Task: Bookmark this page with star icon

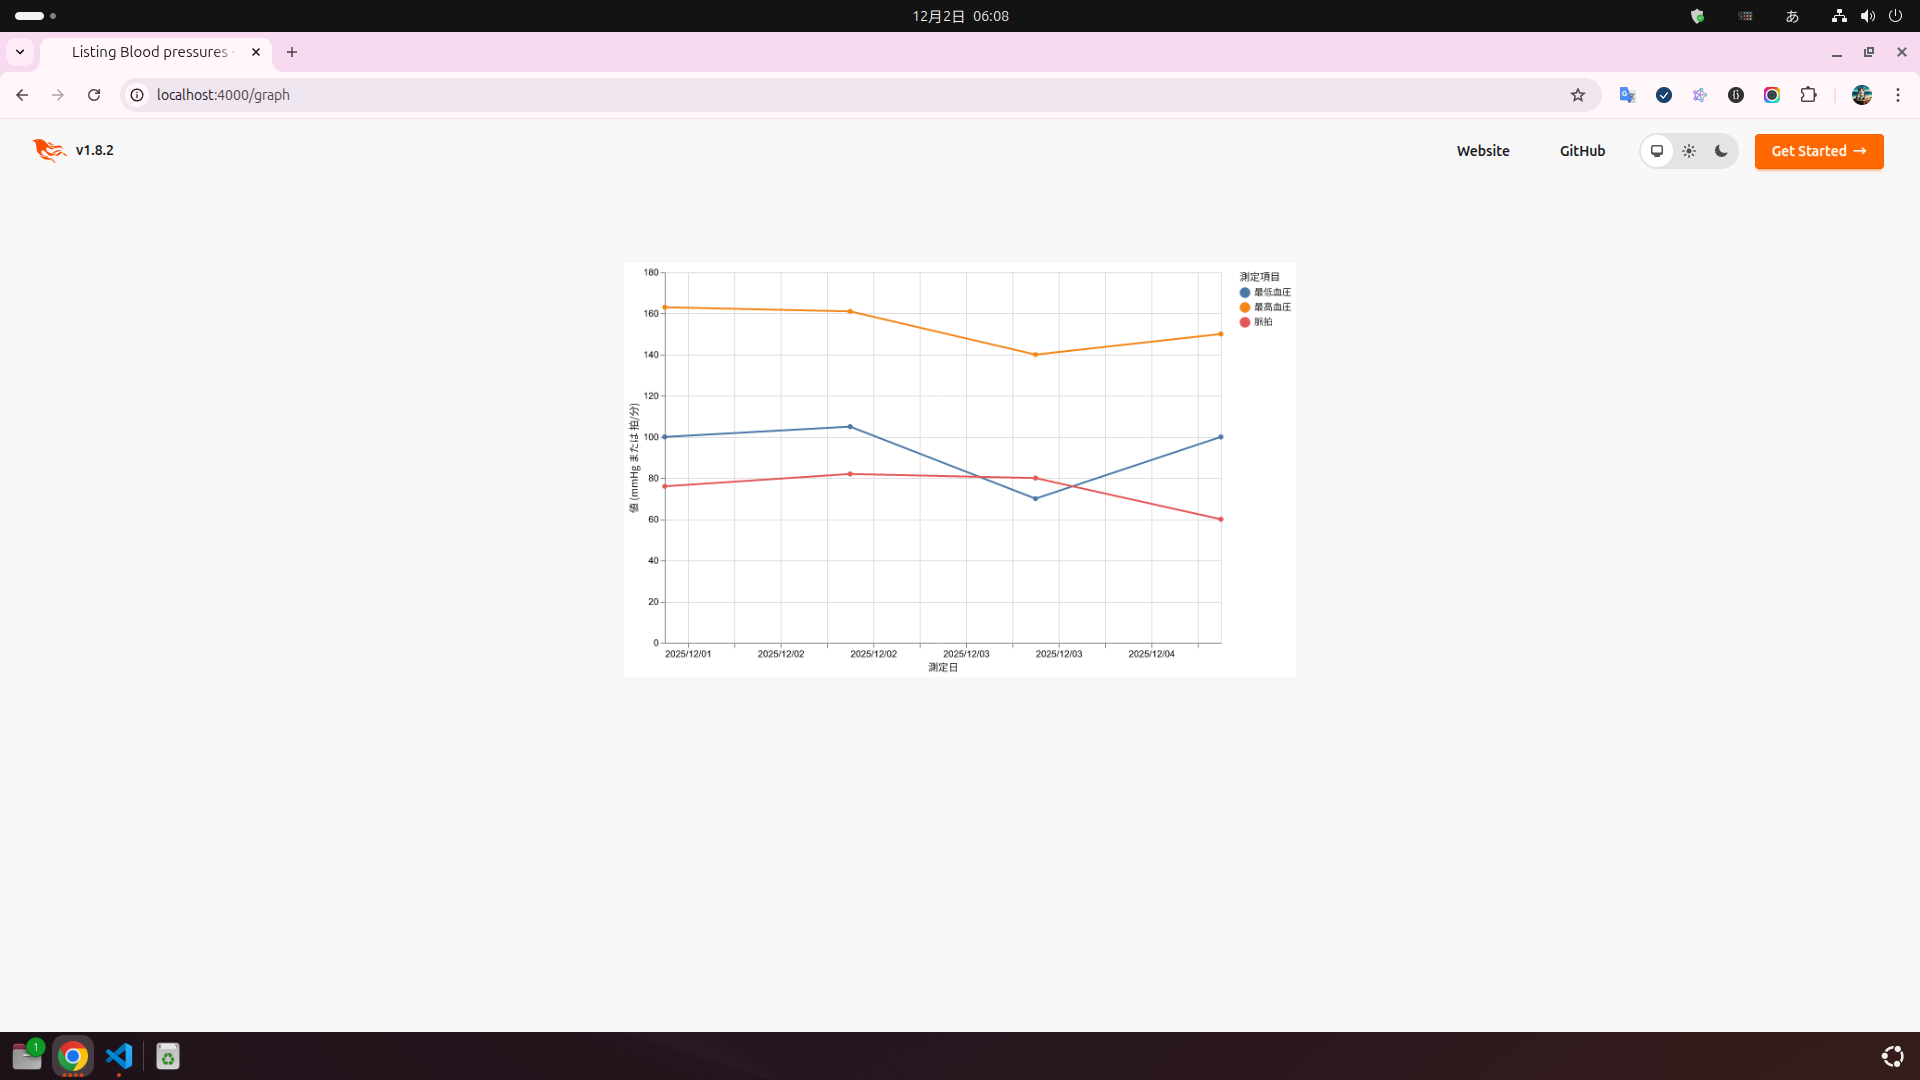Action: coord(1578,95)
